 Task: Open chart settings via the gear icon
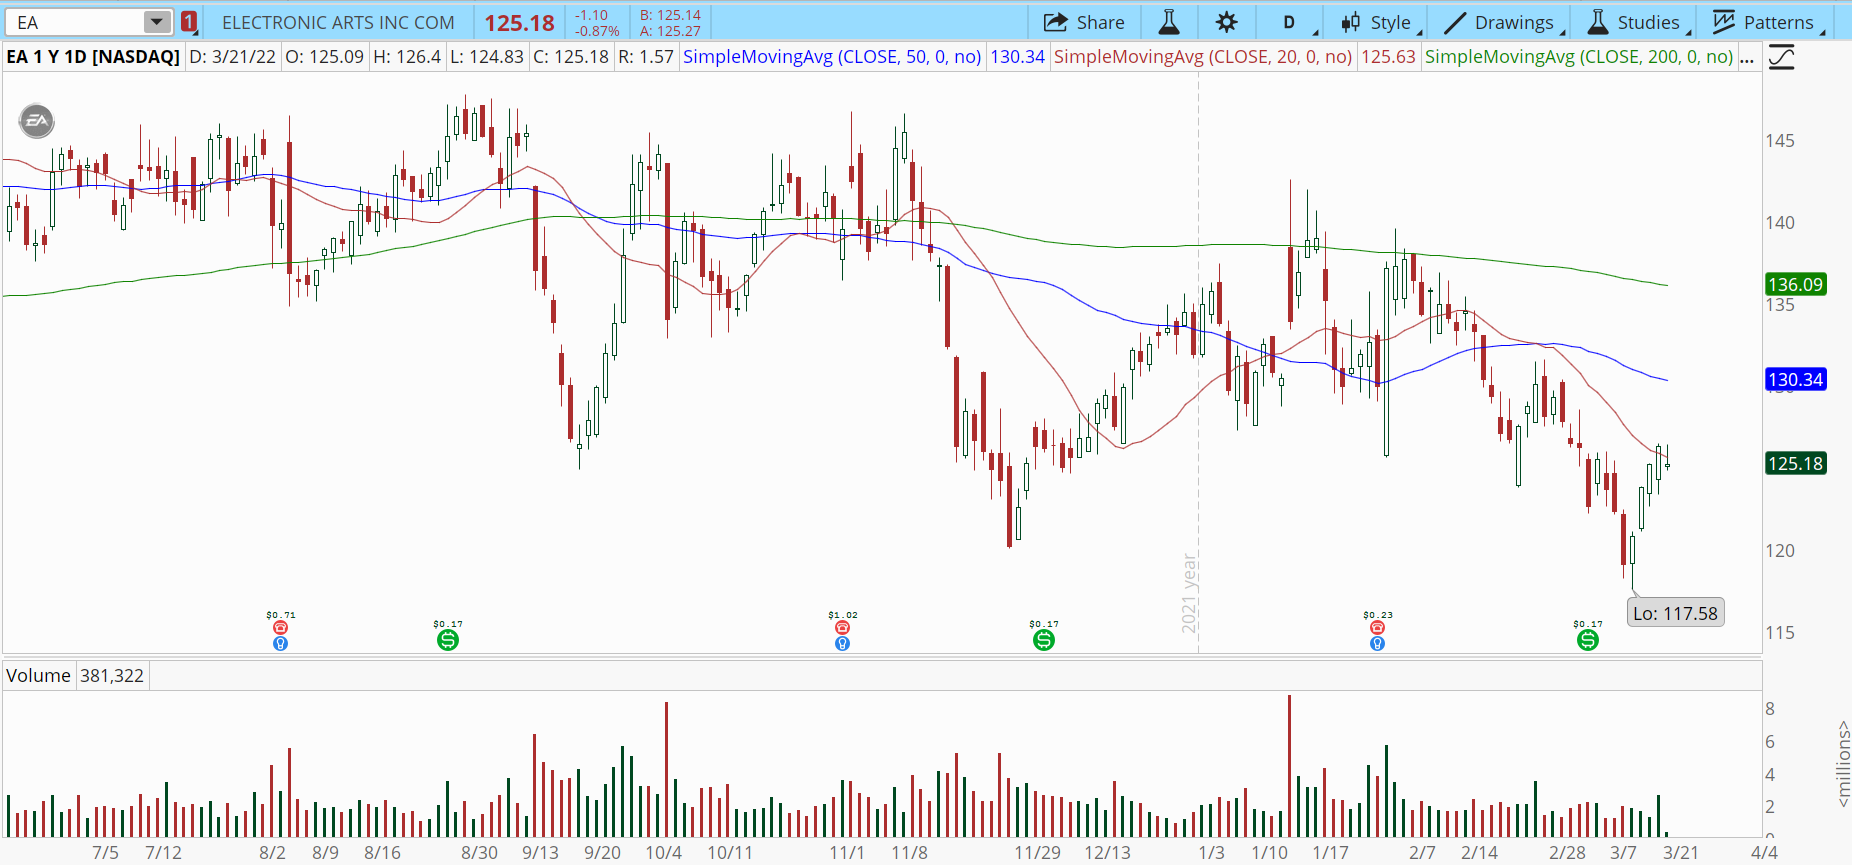[x=1227, y=22]
